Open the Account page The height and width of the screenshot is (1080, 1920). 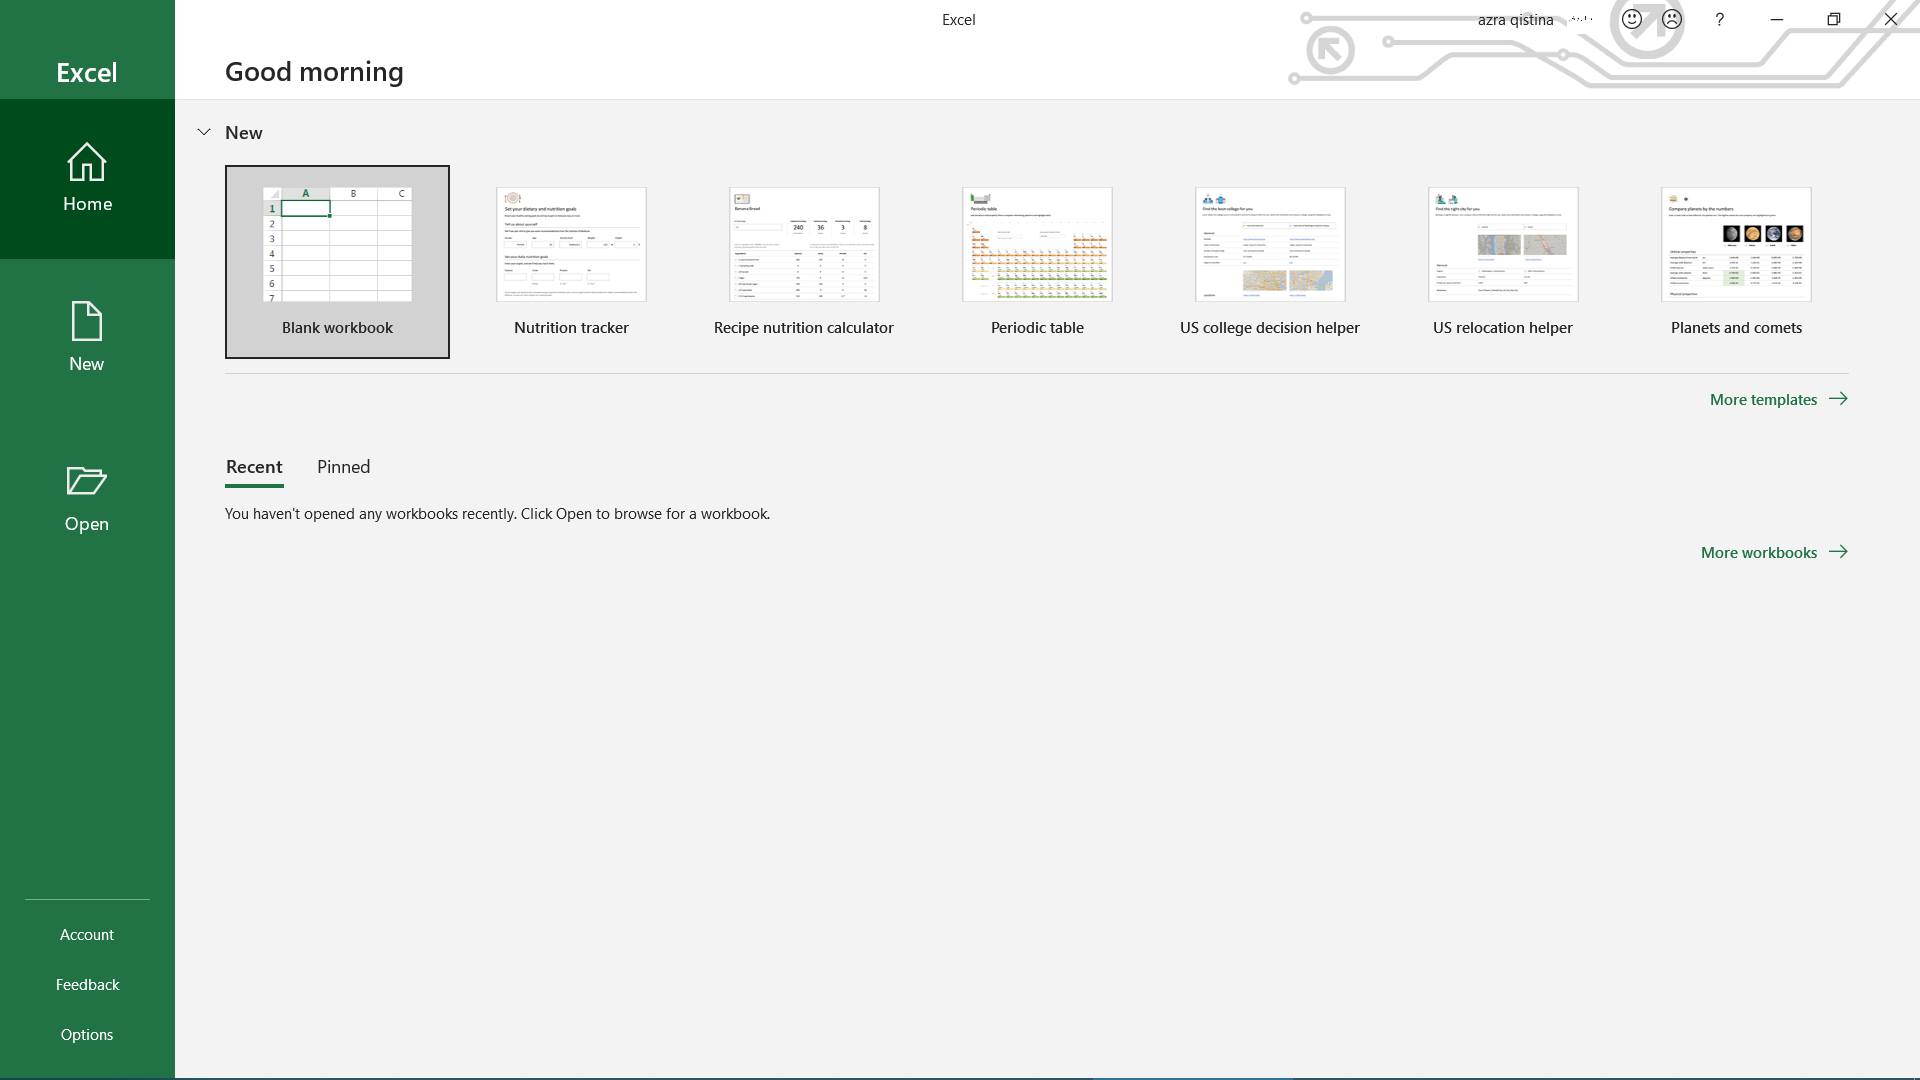tap(87, 934)
